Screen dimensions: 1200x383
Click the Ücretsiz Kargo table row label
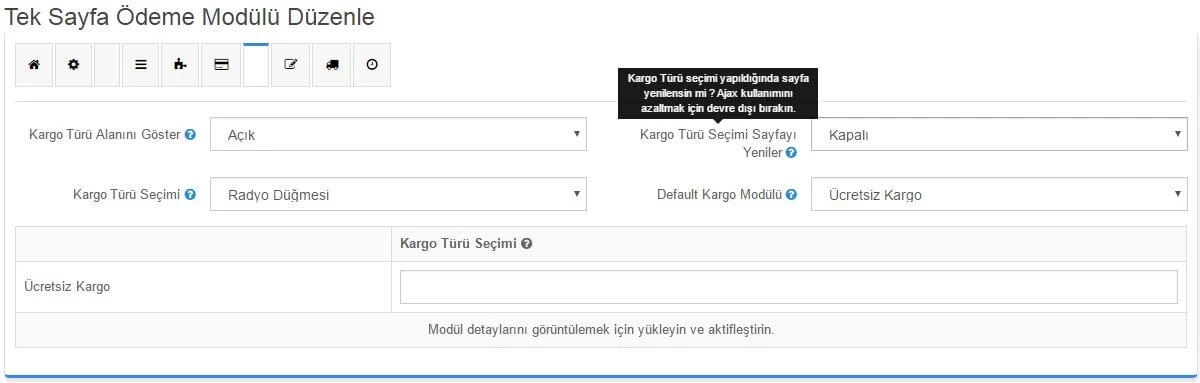pos(67,286)
